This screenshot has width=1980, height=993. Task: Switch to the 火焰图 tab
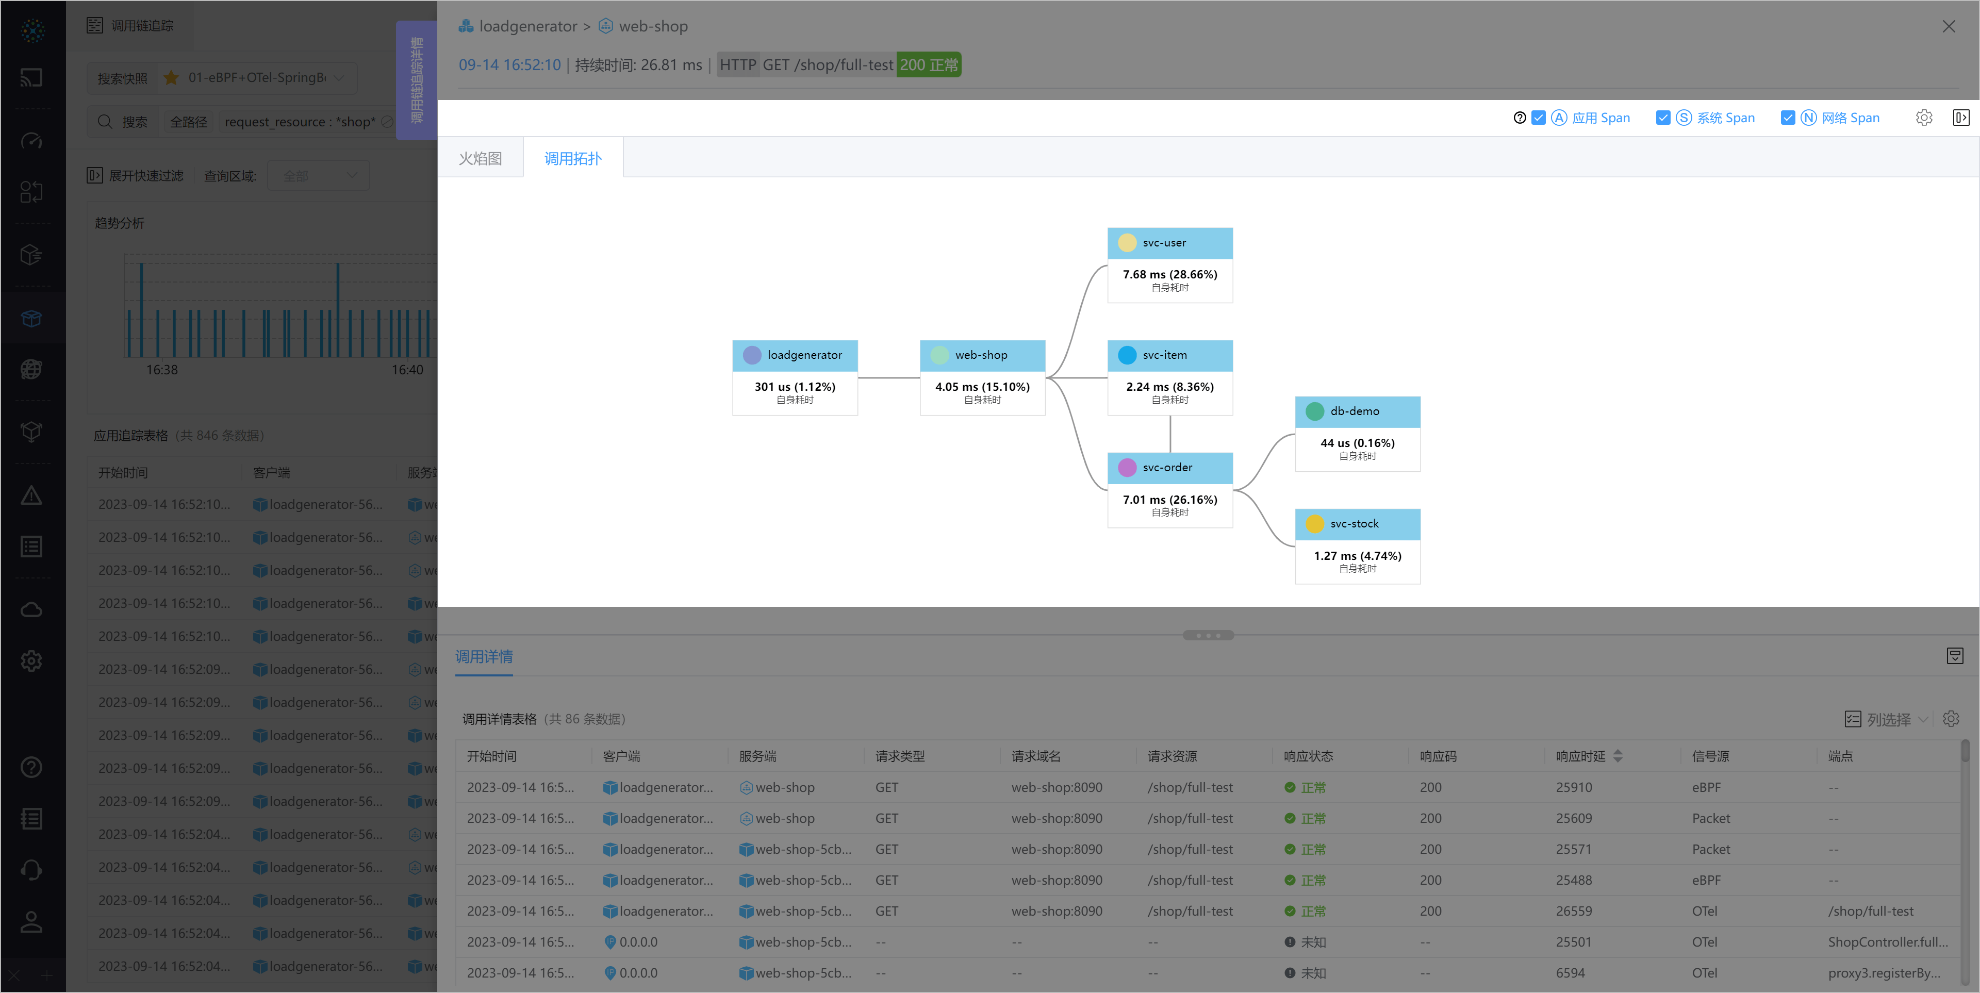[480, 158]
